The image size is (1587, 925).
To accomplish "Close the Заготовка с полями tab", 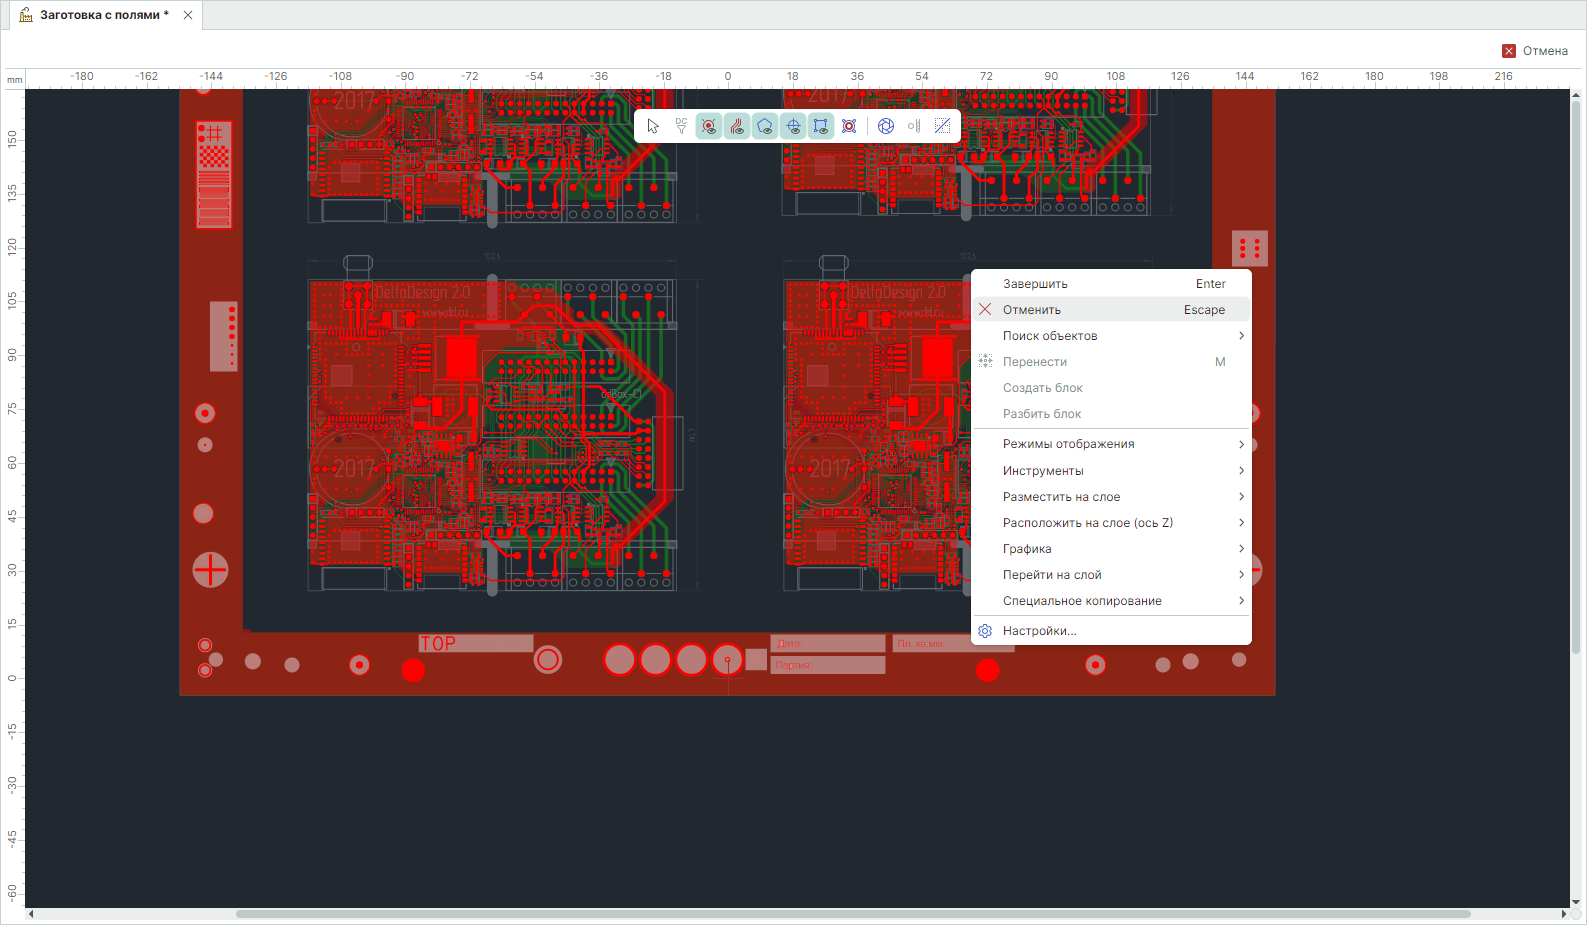I will [188, 15].
